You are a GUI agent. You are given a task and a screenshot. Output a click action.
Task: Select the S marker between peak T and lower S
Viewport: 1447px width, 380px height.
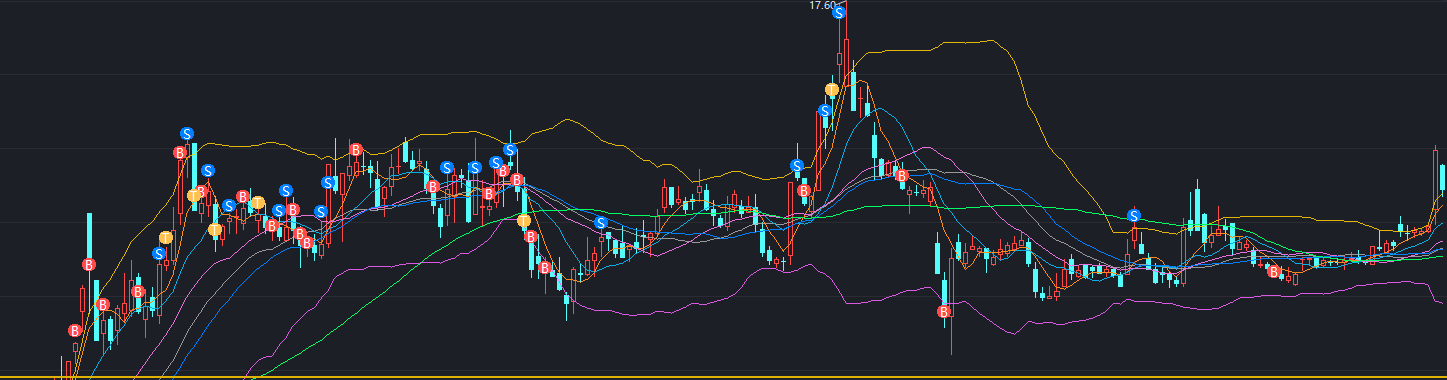click(x=825, y=111)
